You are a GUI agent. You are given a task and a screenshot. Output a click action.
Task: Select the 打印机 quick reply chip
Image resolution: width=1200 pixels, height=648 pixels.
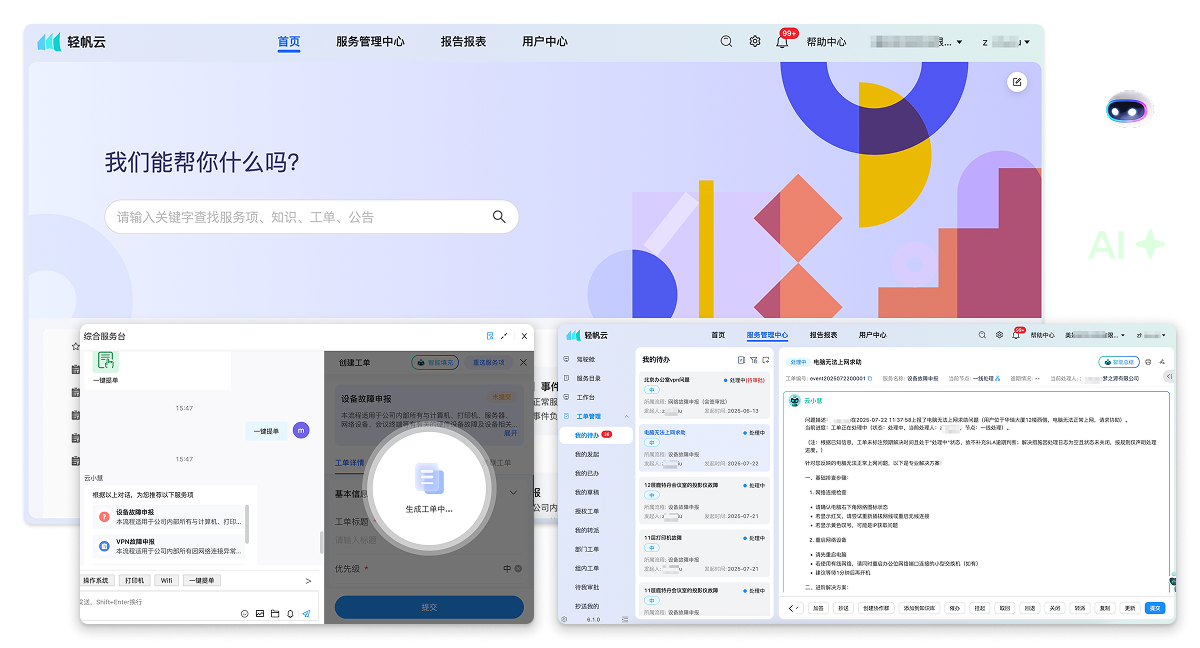pyautogui.click(x=133, y=580)
